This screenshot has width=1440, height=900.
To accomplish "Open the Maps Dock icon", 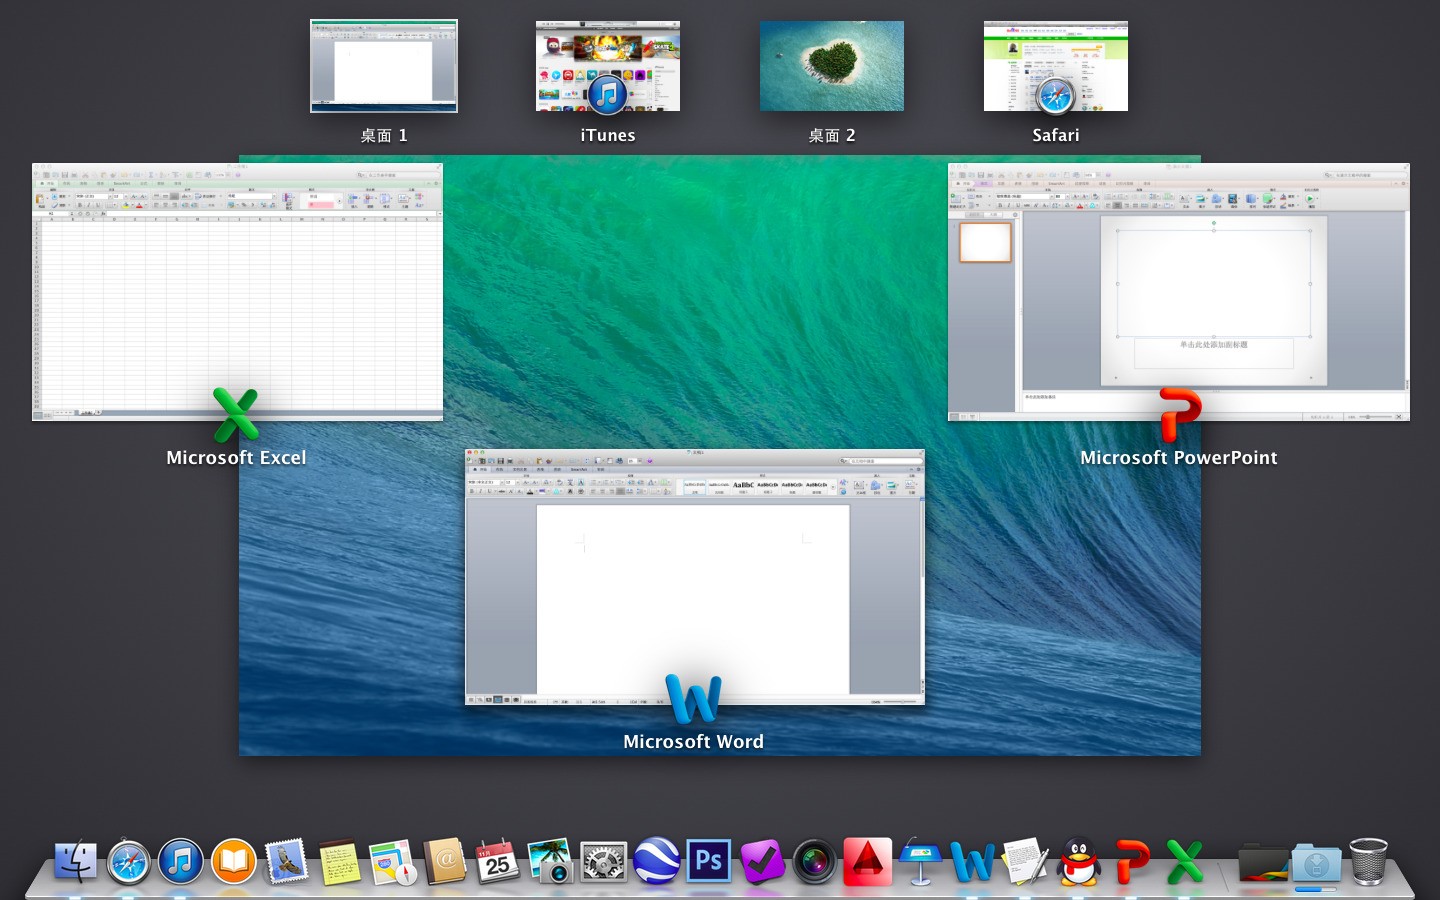I will click(392, 861).
